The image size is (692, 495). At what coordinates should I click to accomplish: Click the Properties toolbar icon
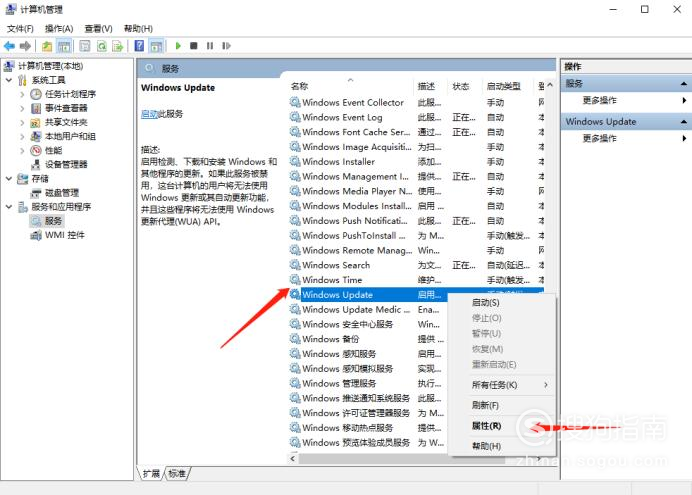[85, 46]
